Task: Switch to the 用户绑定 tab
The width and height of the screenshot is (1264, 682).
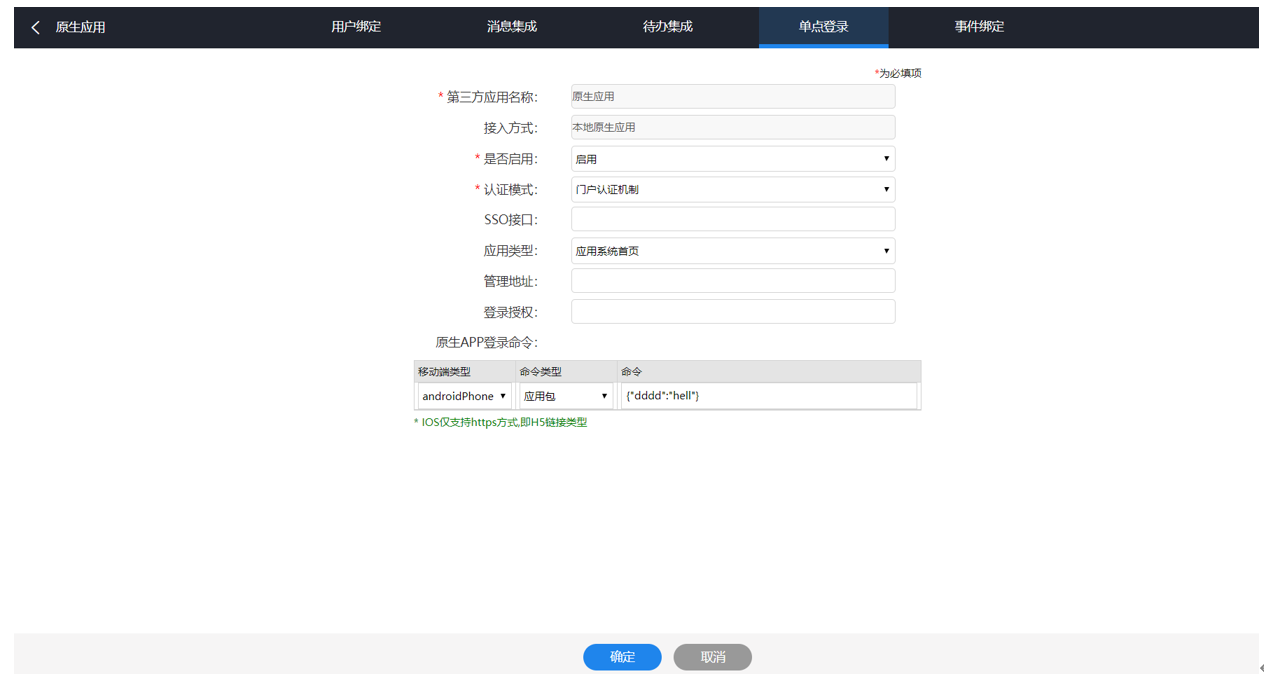Action: coord(356,27)
